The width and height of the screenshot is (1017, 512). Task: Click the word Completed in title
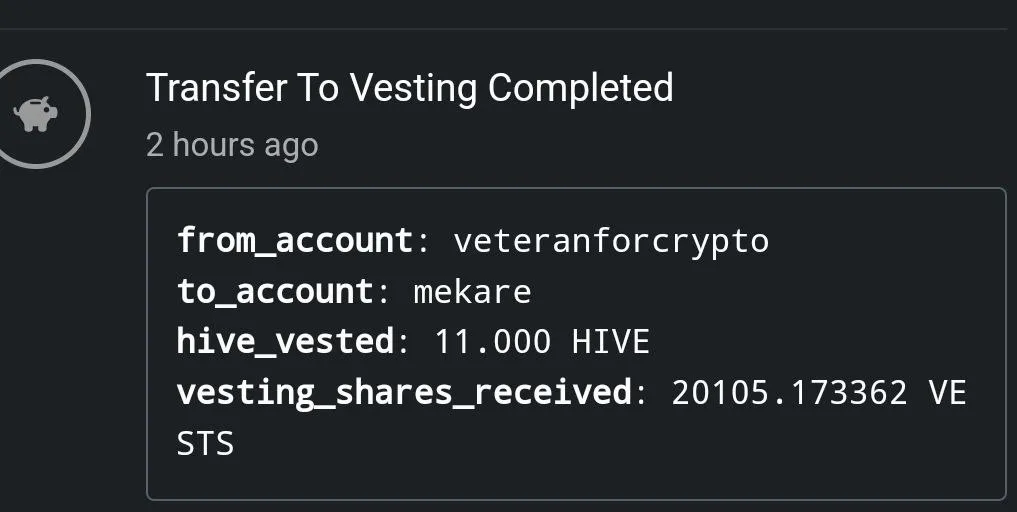(x=581, y=89)
